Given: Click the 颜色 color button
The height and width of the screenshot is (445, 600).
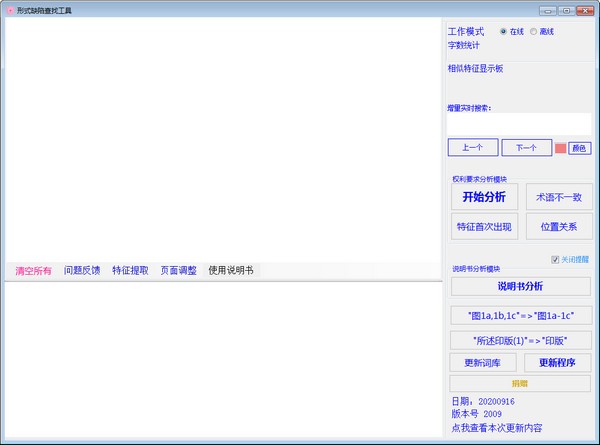Looking at the screenshot, I should coord(579,148).
